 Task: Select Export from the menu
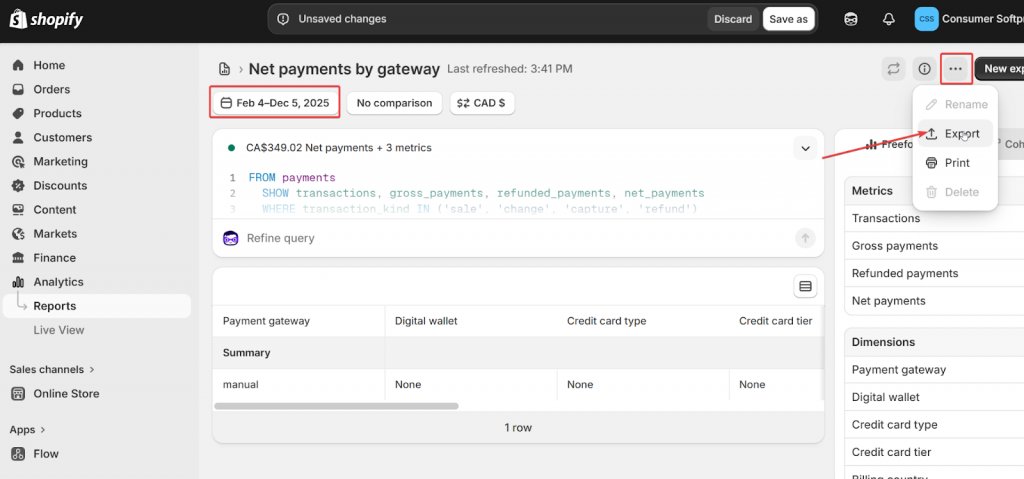954,134
